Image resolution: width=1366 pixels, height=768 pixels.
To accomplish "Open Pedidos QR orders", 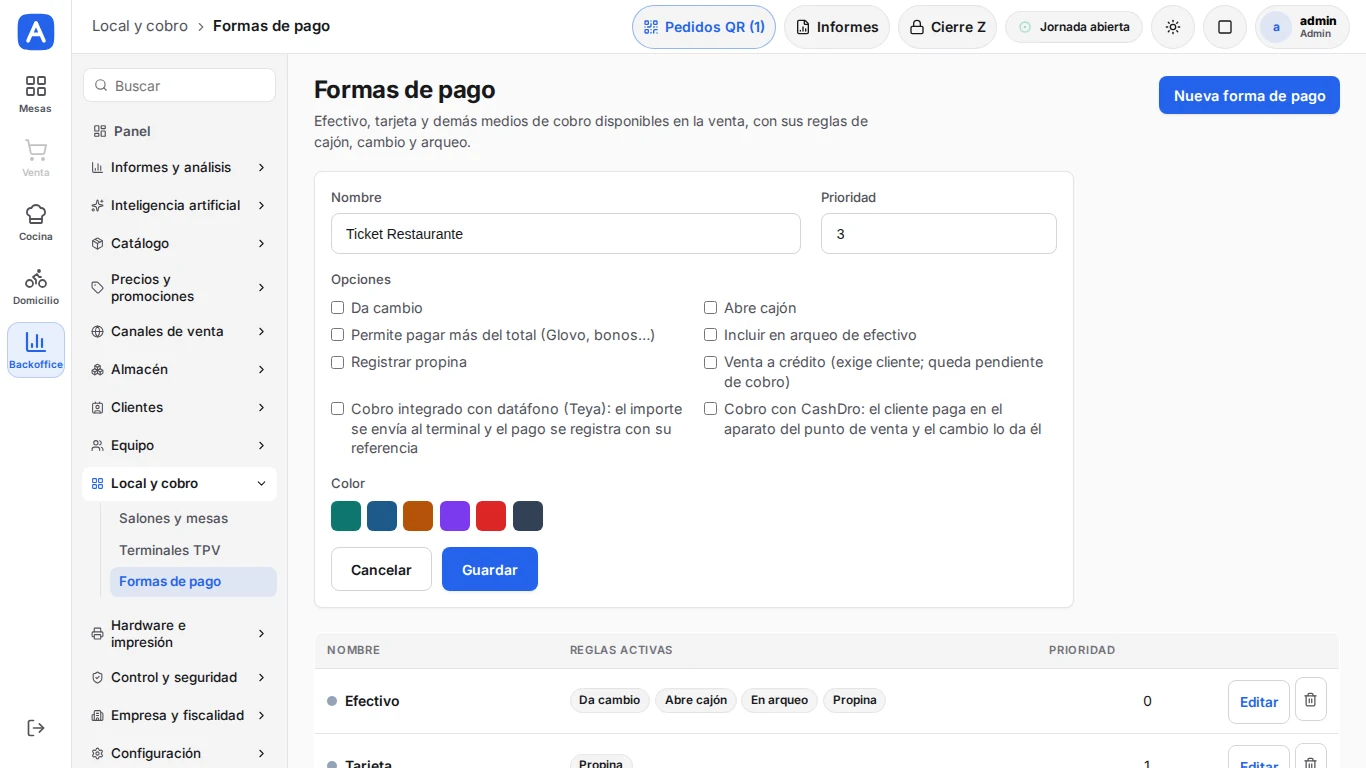I will (x=704, y=27).
